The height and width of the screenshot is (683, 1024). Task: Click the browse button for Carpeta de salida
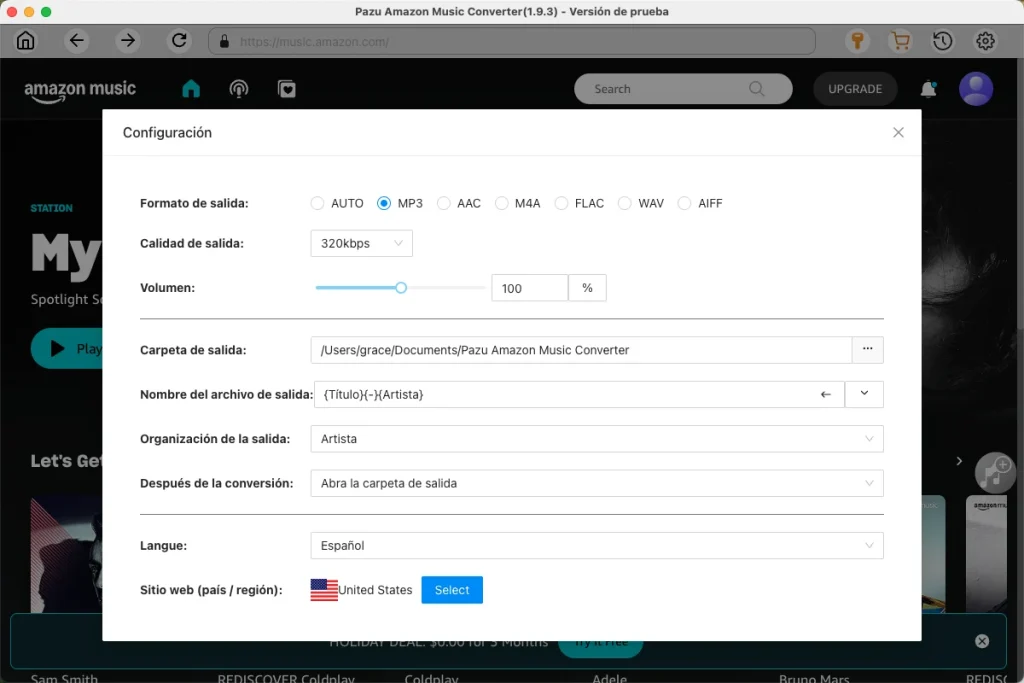(869, 350)
